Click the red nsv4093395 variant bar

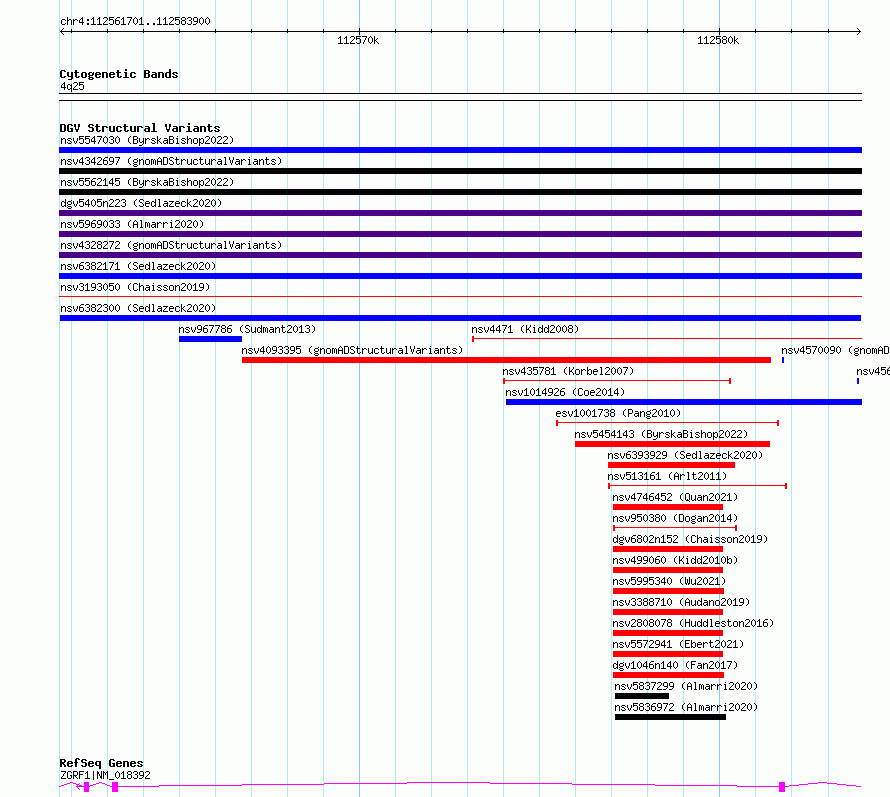click(x=506, y=360)
